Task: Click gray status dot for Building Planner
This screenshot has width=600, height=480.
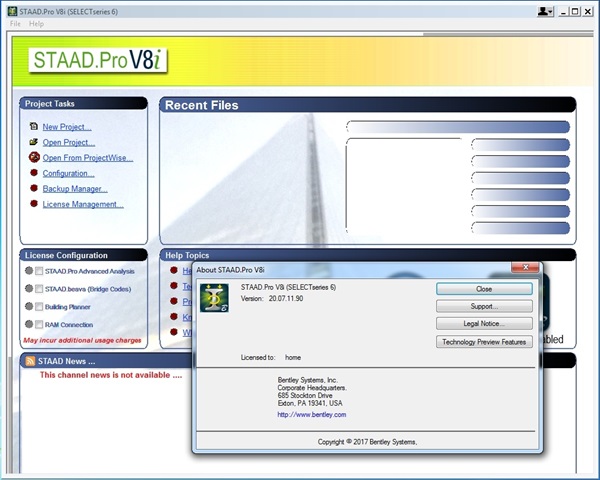Action: [29, 306]
